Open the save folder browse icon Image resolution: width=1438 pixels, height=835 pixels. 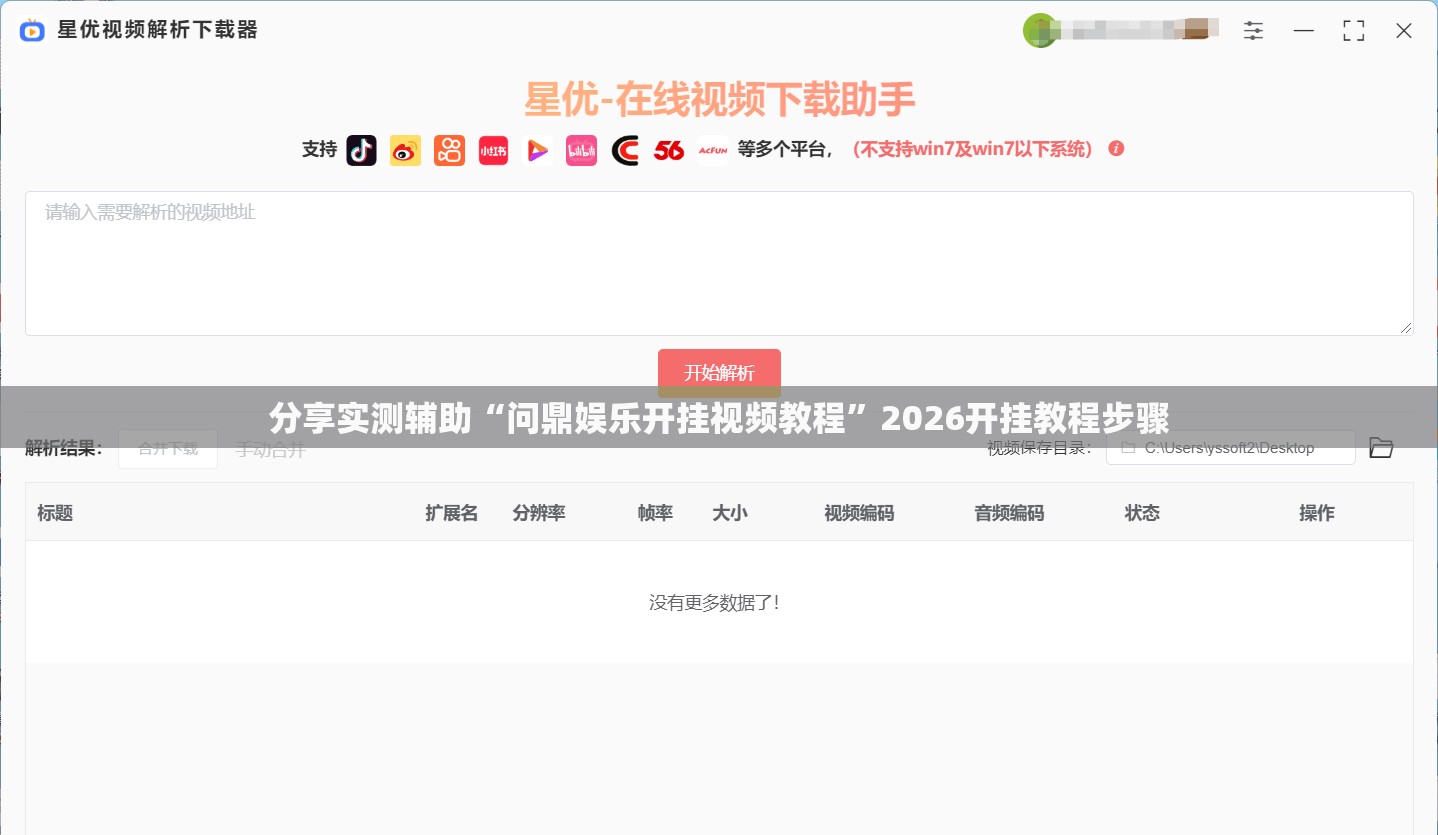coord(1381,448)
